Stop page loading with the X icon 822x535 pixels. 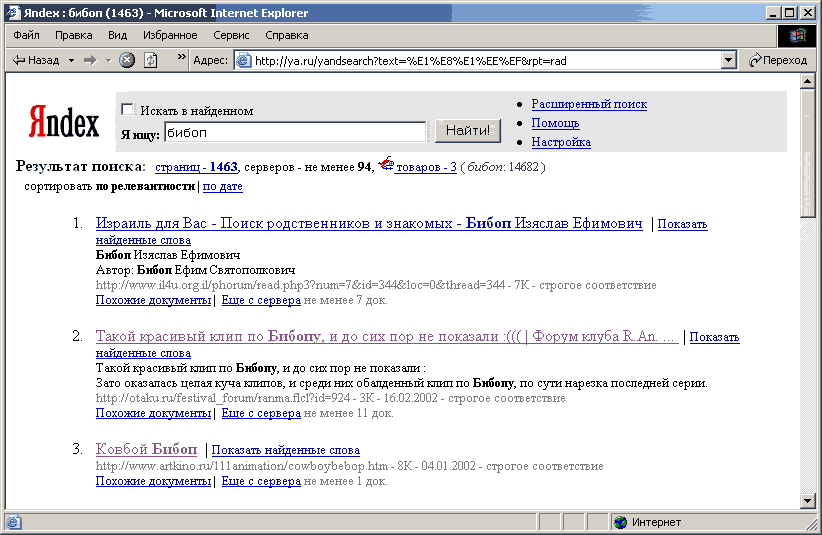coord(126,60)
